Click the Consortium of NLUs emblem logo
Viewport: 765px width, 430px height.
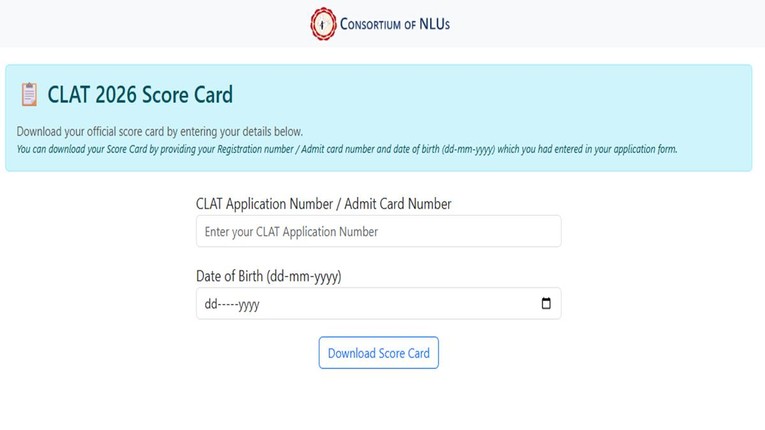pyautogui.click(x=324, y=23)
